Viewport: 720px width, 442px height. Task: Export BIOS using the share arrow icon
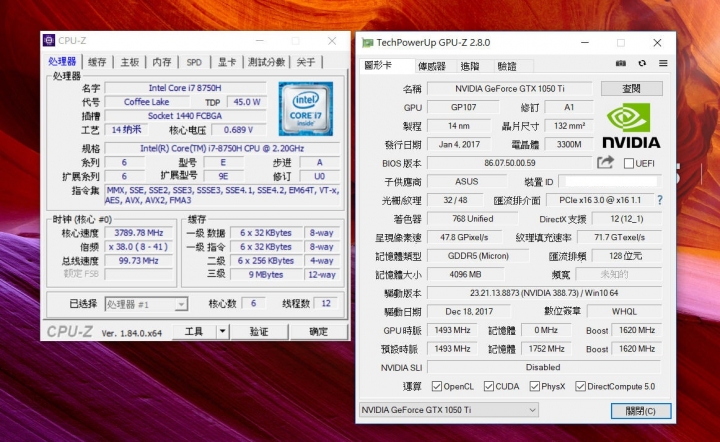coord(605,162)
